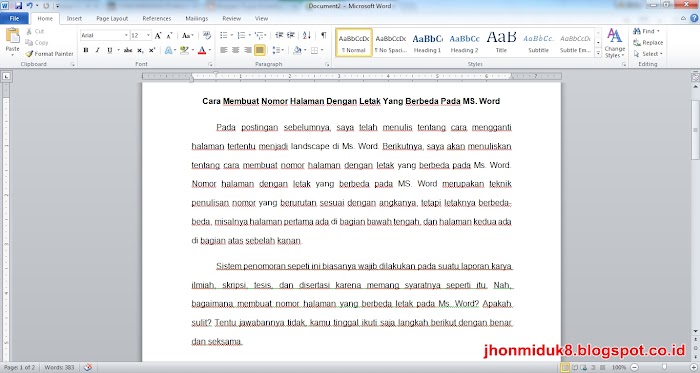Apply the Heading 1 style
Screen dimensions: 700x373
[427, 43]
